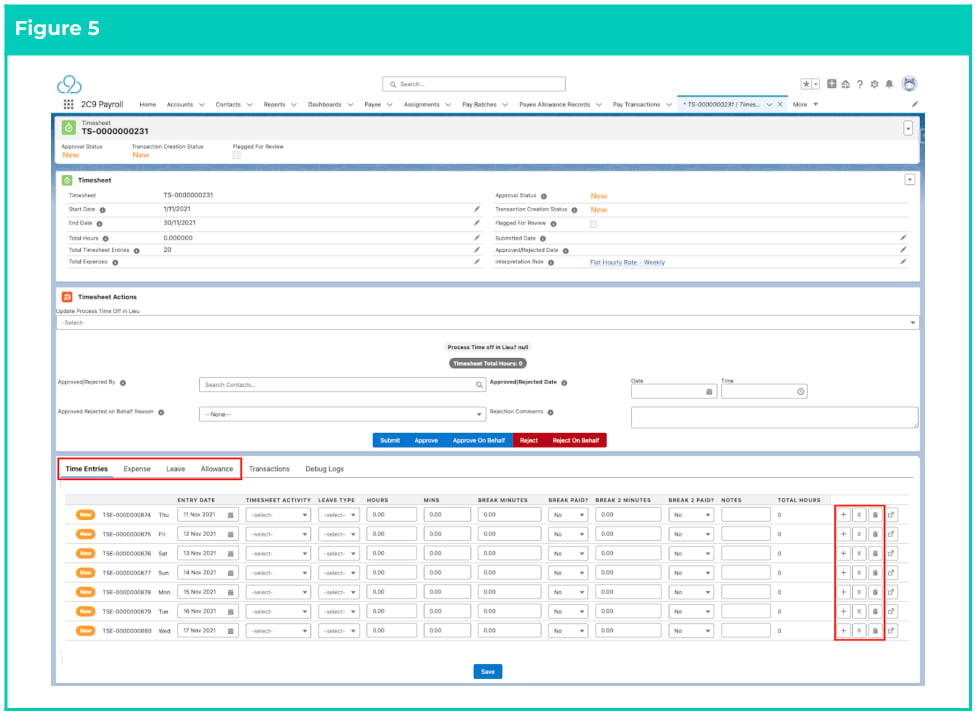This screenshot has width=976, height=715.
Task: Click the red Reject button
Action: (528, 440)
